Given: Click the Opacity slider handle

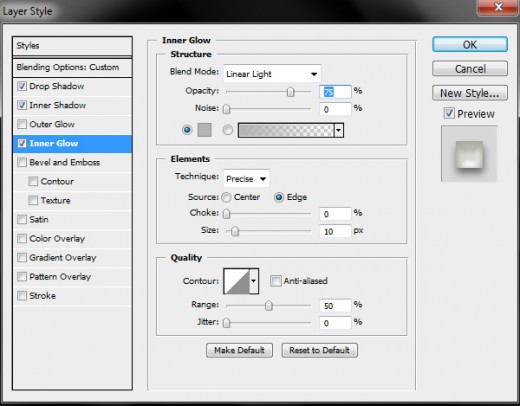Looking at the screenshot, I should pyautogui.click(x=291, y=92).
